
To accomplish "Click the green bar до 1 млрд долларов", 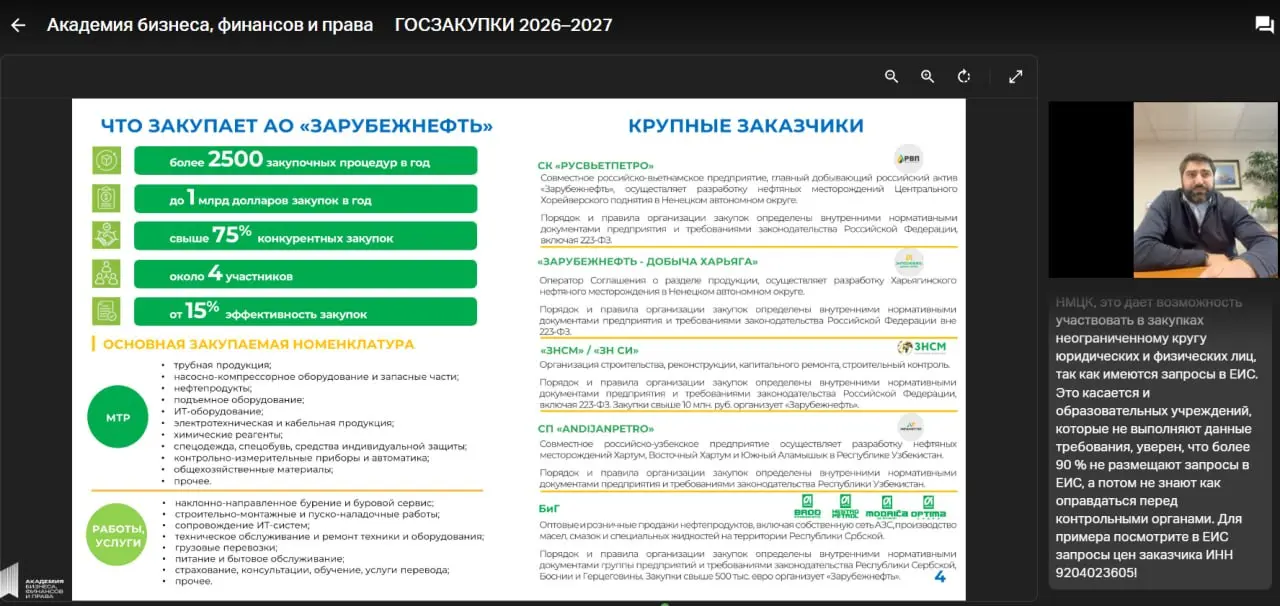I will 305,198.
